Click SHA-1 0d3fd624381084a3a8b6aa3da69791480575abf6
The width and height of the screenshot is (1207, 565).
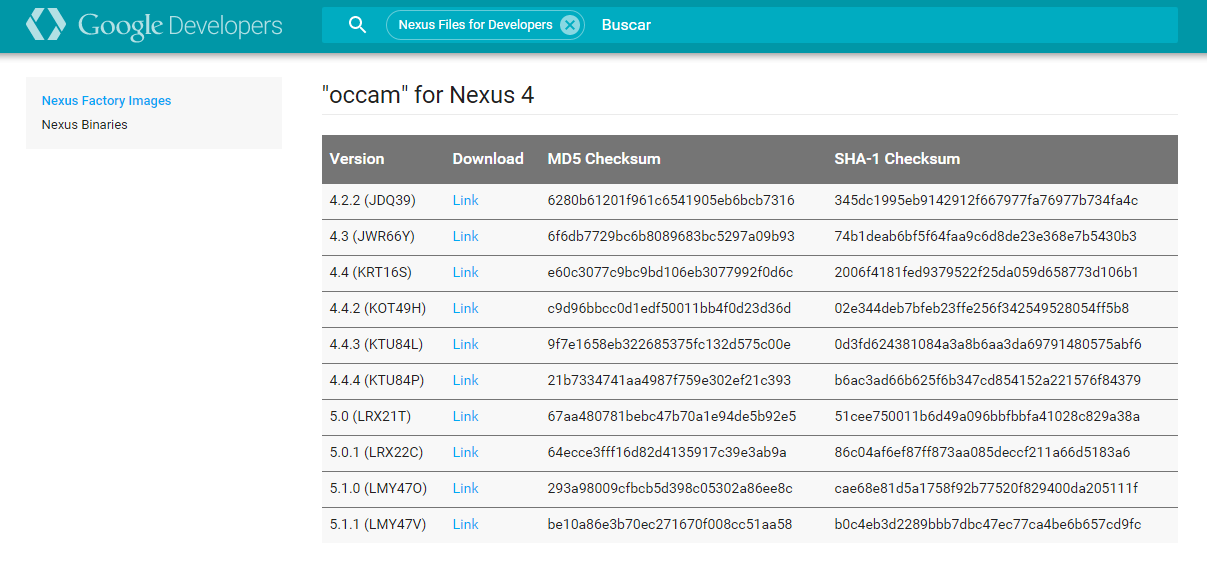(987, 344)
